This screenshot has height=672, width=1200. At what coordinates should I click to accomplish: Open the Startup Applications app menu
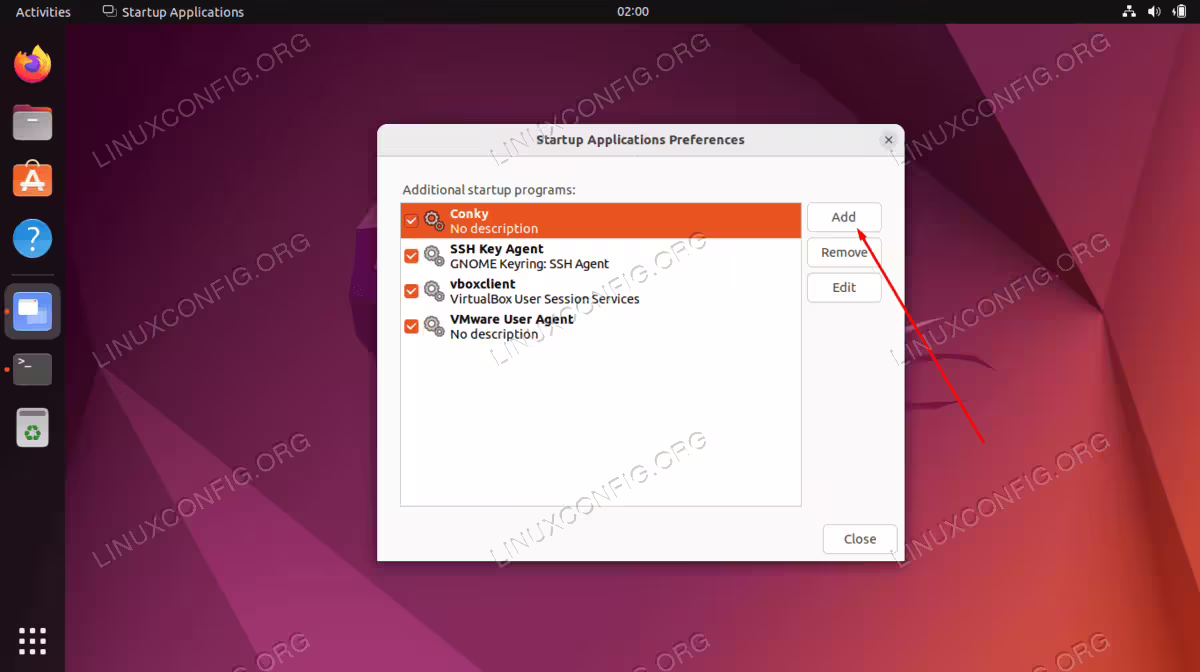click(x=173, y=12)
